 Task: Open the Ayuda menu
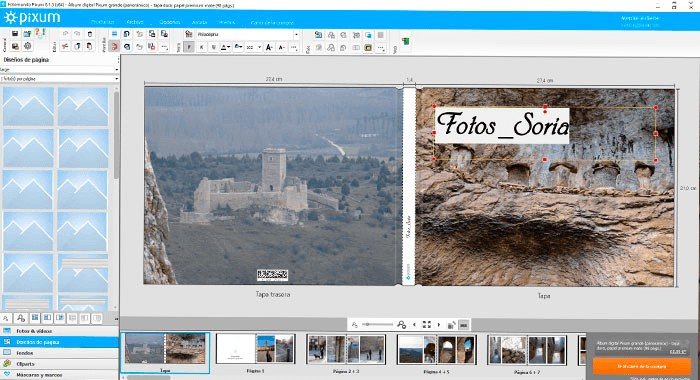(200, 22)
